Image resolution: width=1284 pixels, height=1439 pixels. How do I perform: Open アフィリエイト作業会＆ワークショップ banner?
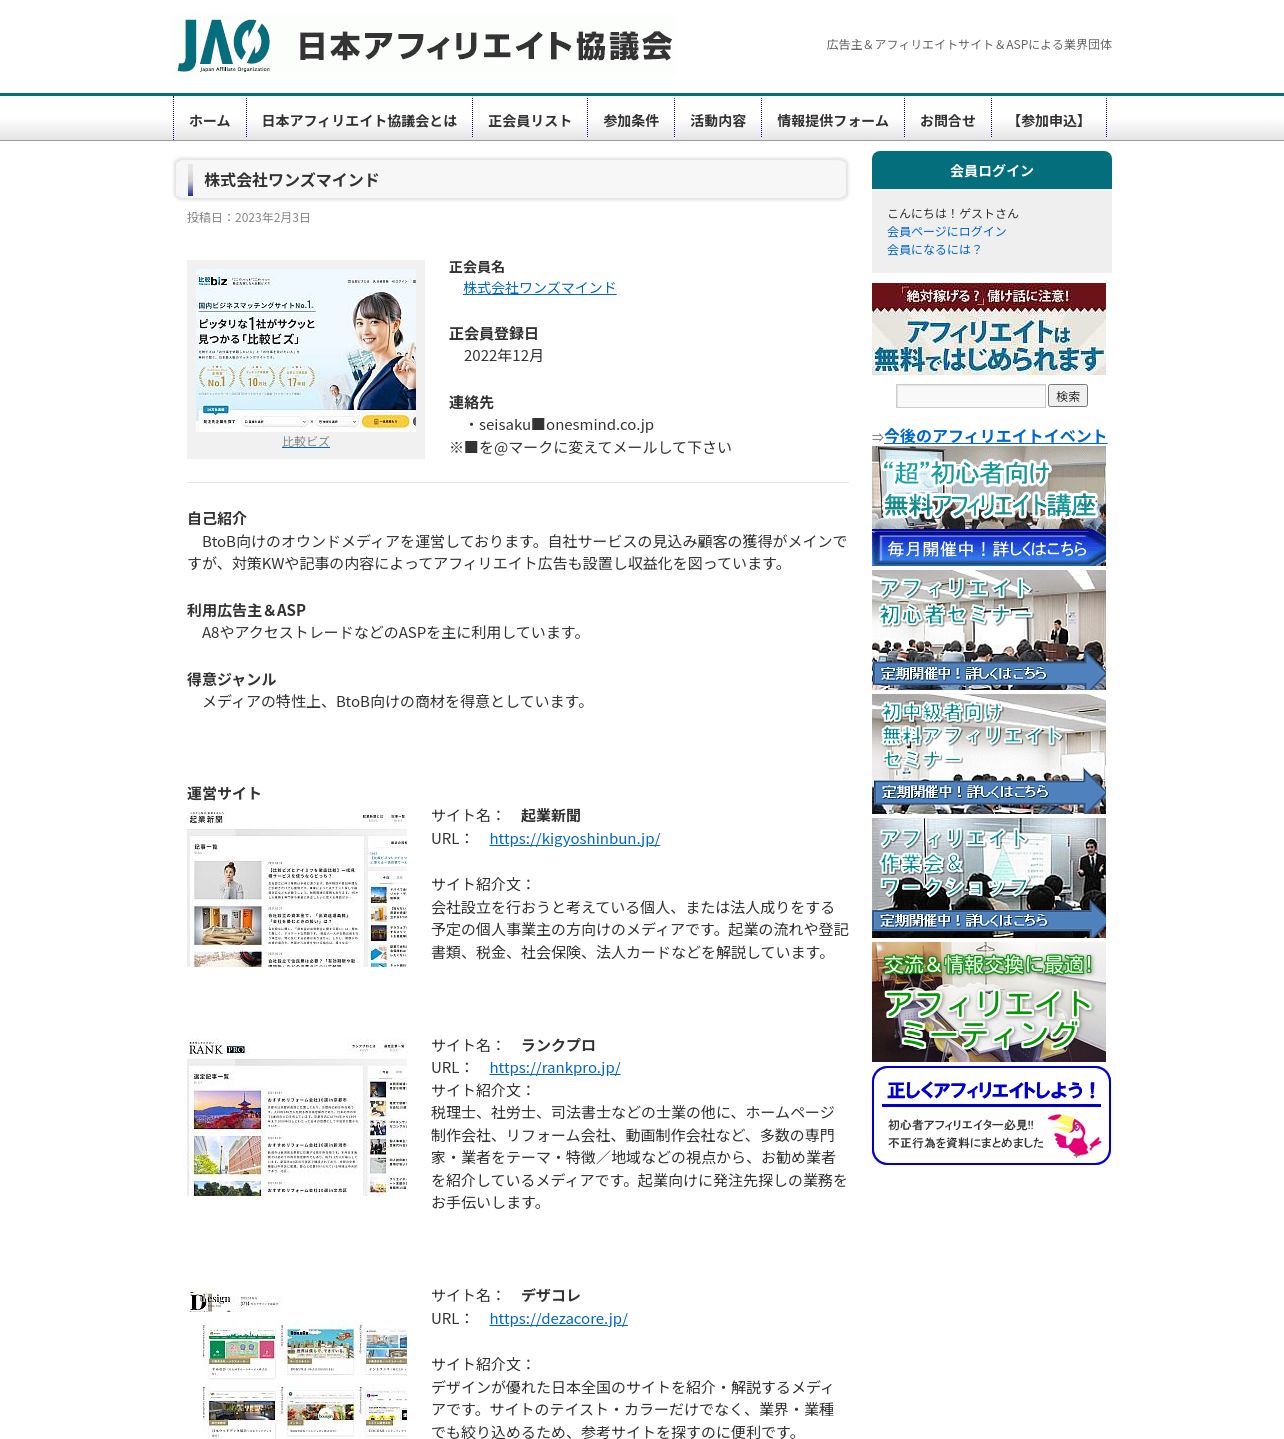(x=989, y=878)
